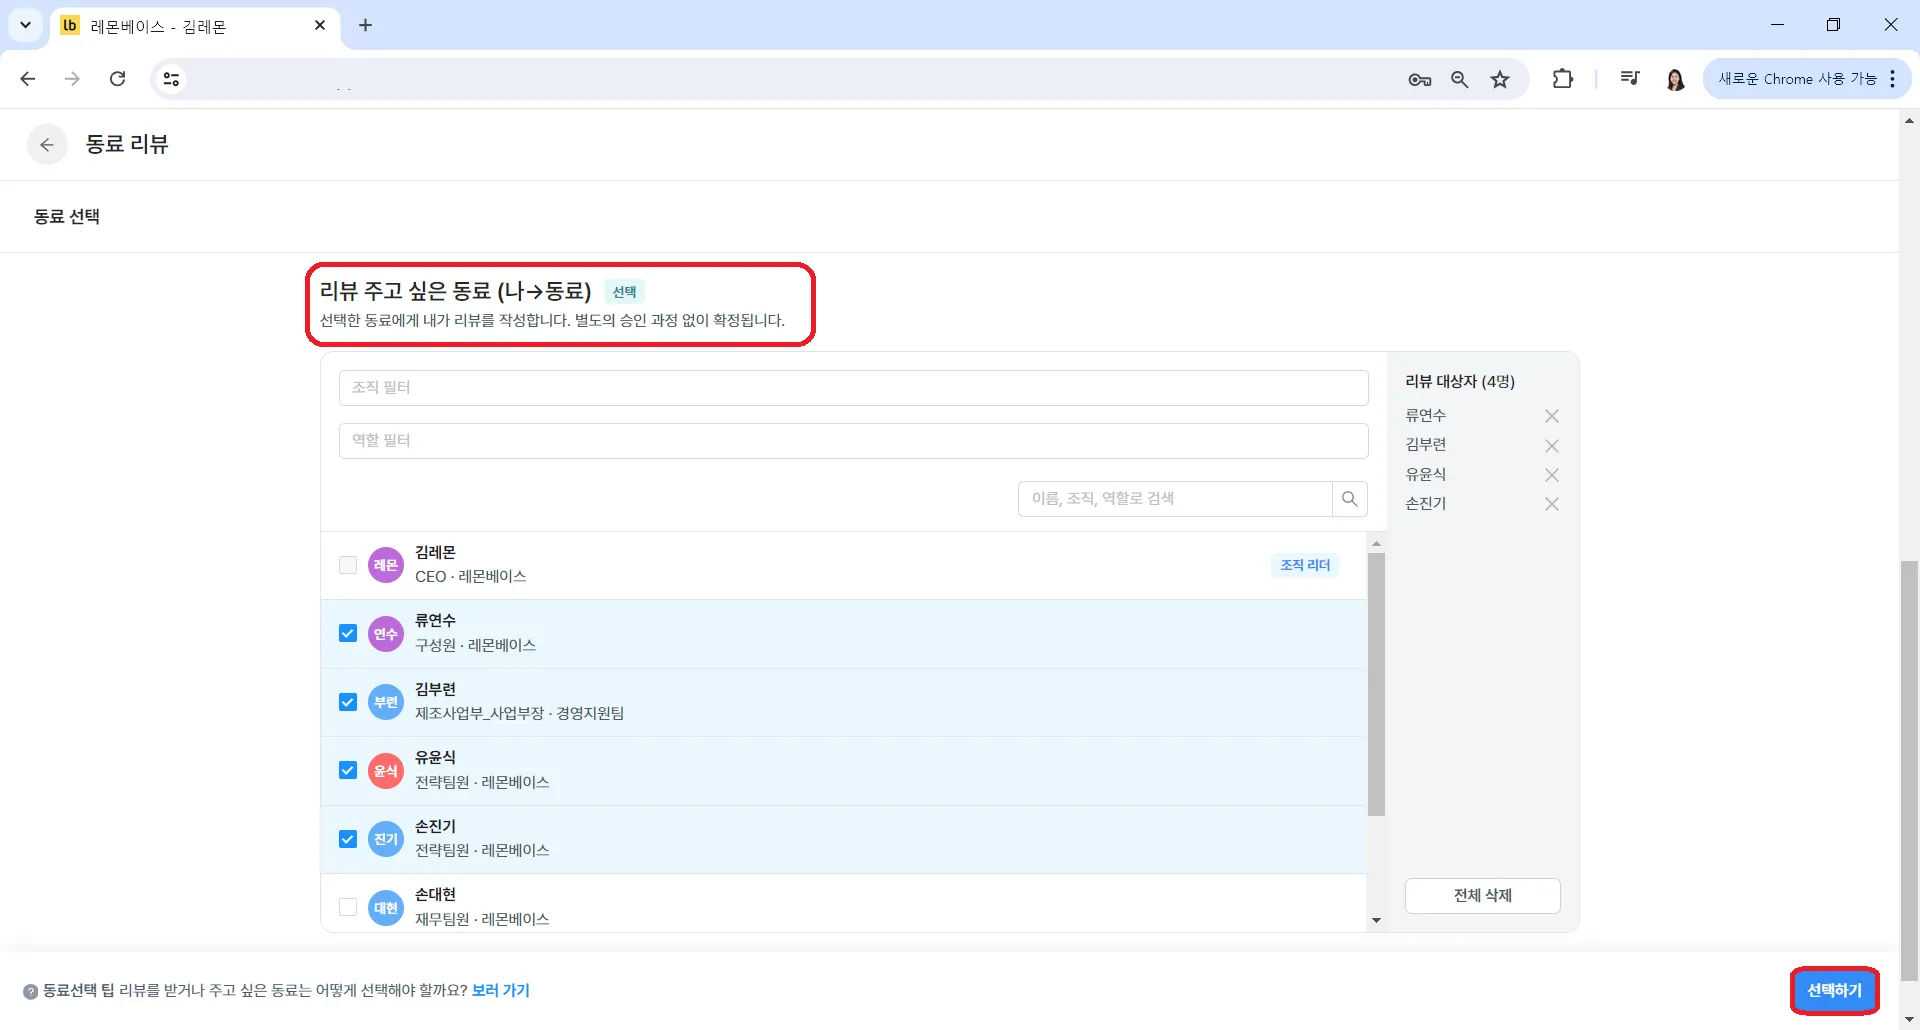1920x1030 pixels.
Task: Open tab search dropdown arrow
Action: (26, 26)
